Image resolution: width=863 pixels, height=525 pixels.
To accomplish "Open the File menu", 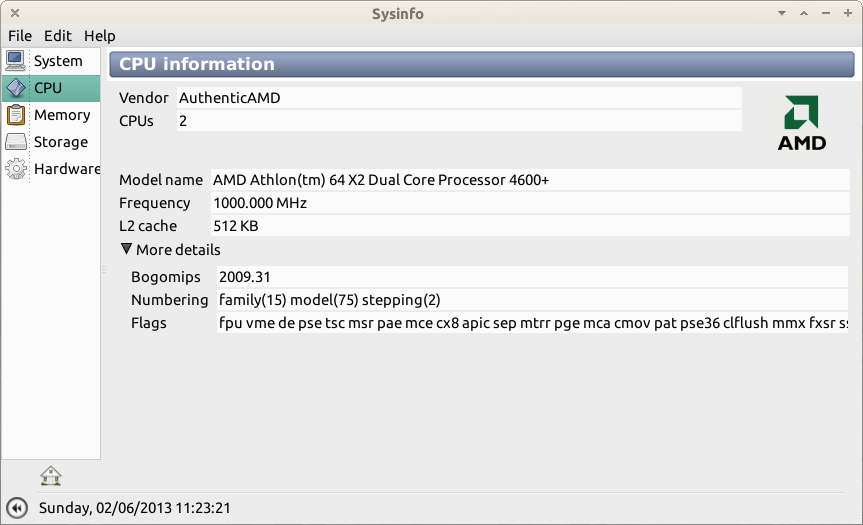I will (x=20, y=35).
